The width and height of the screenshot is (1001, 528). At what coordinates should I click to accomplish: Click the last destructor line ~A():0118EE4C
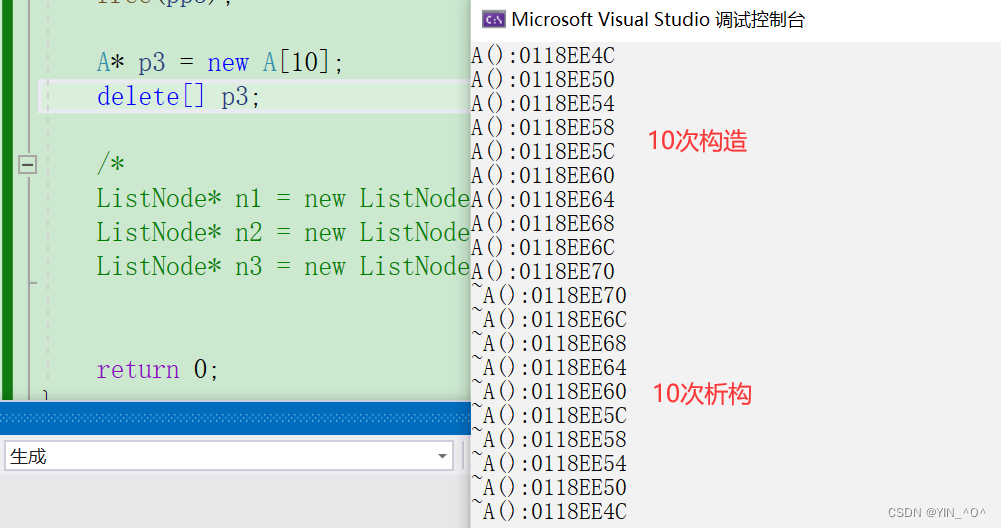pyautogui.click(x=549, y=511)
